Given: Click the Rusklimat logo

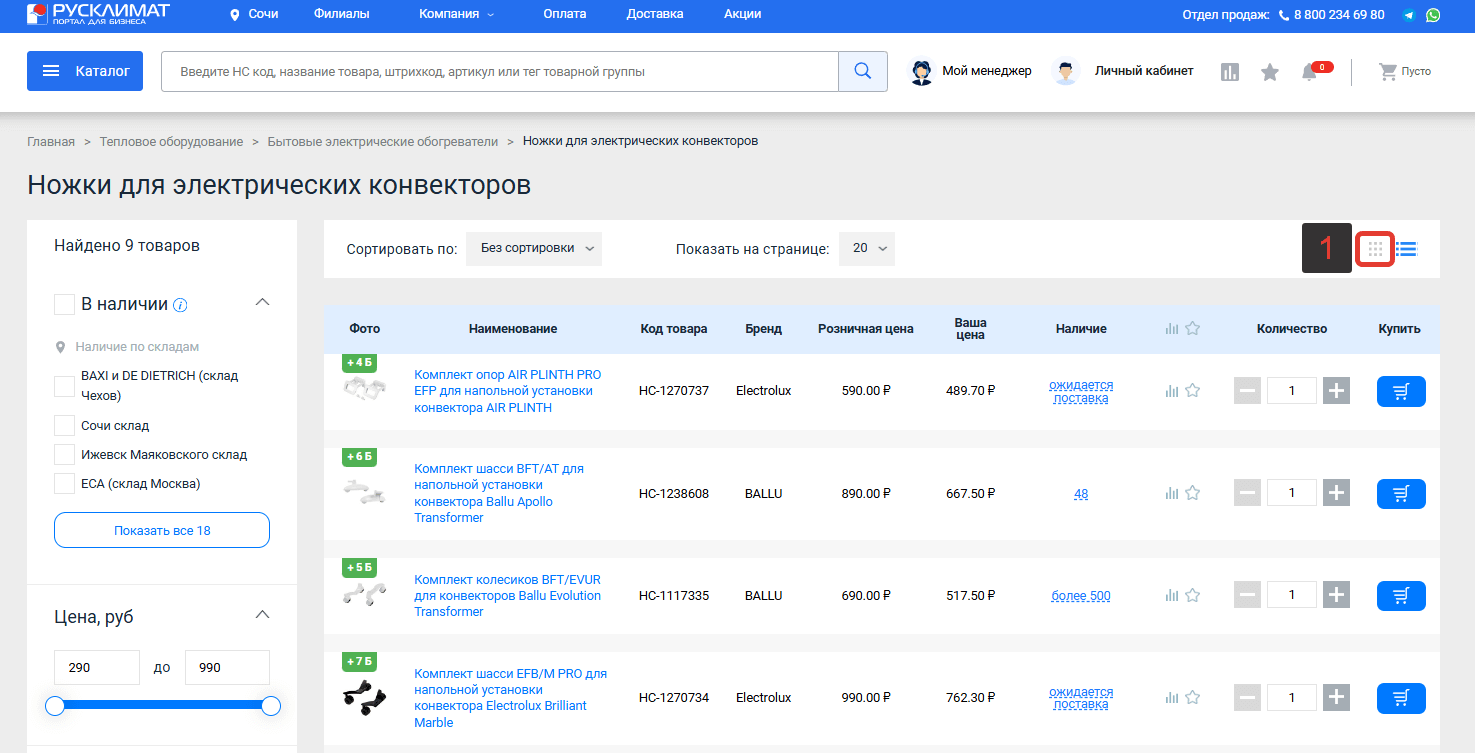Looking at the screenshot, I should click(x=98, y=14).
